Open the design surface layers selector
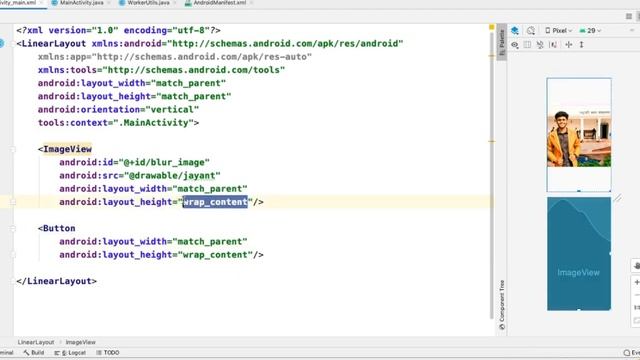Screen dimensions: 640x360 tap(515, 31)
